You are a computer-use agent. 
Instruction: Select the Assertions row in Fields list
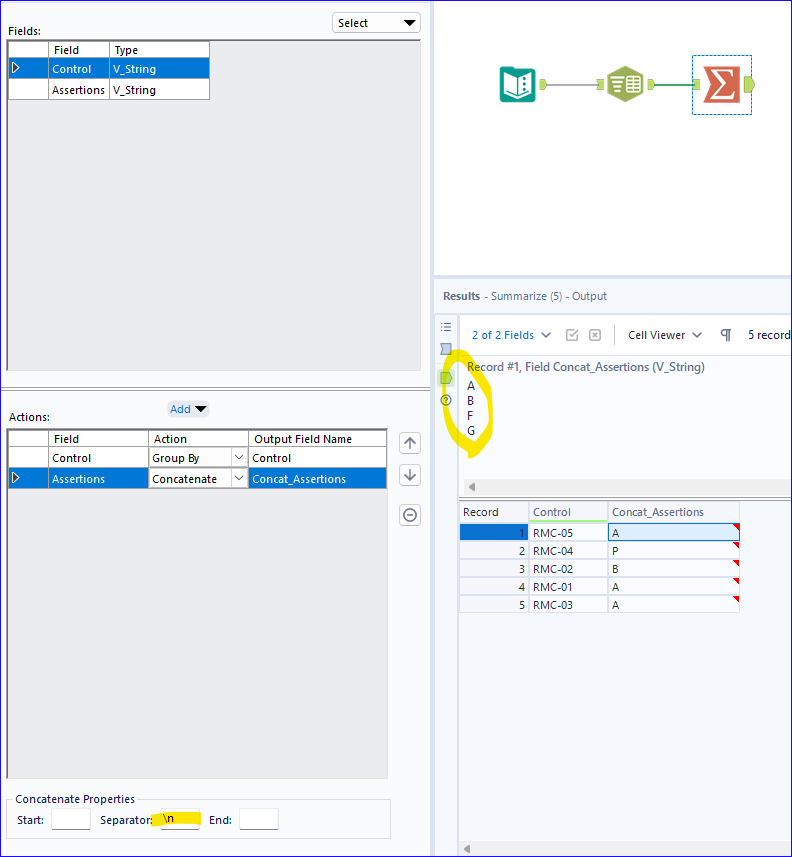pyautogui.click(x=109, y=90)
